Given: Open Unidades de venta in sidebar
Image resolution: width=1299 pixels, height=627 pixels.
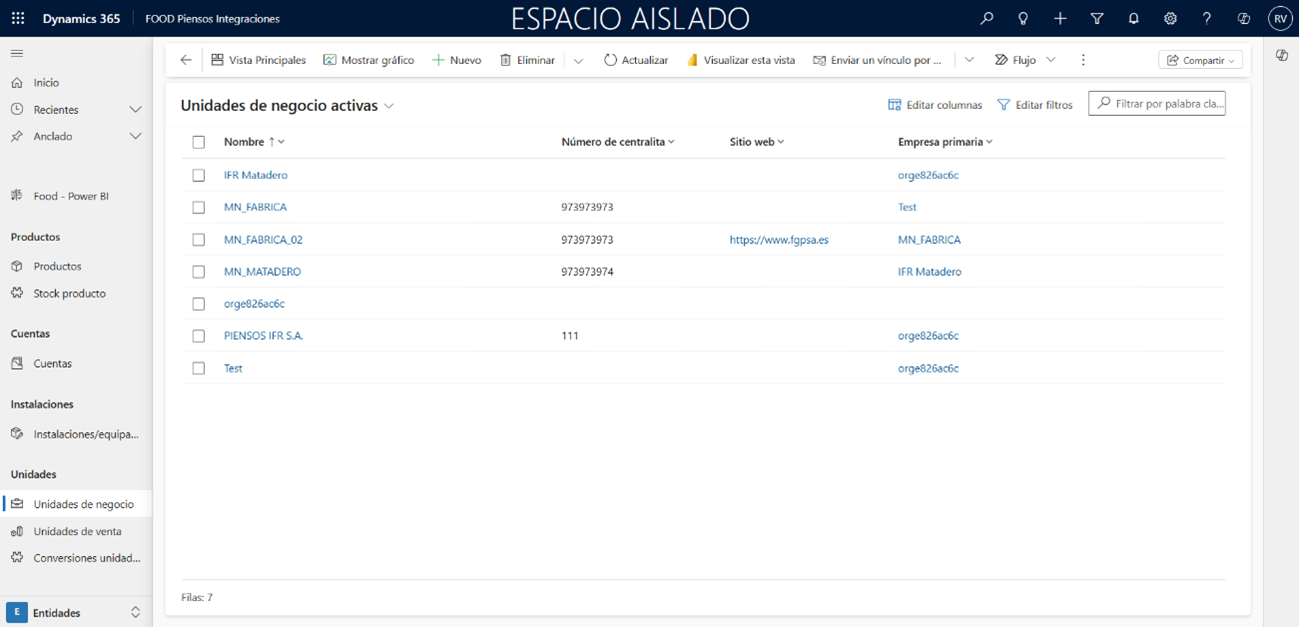Looking at the screenshot, I should coord(77,531).
